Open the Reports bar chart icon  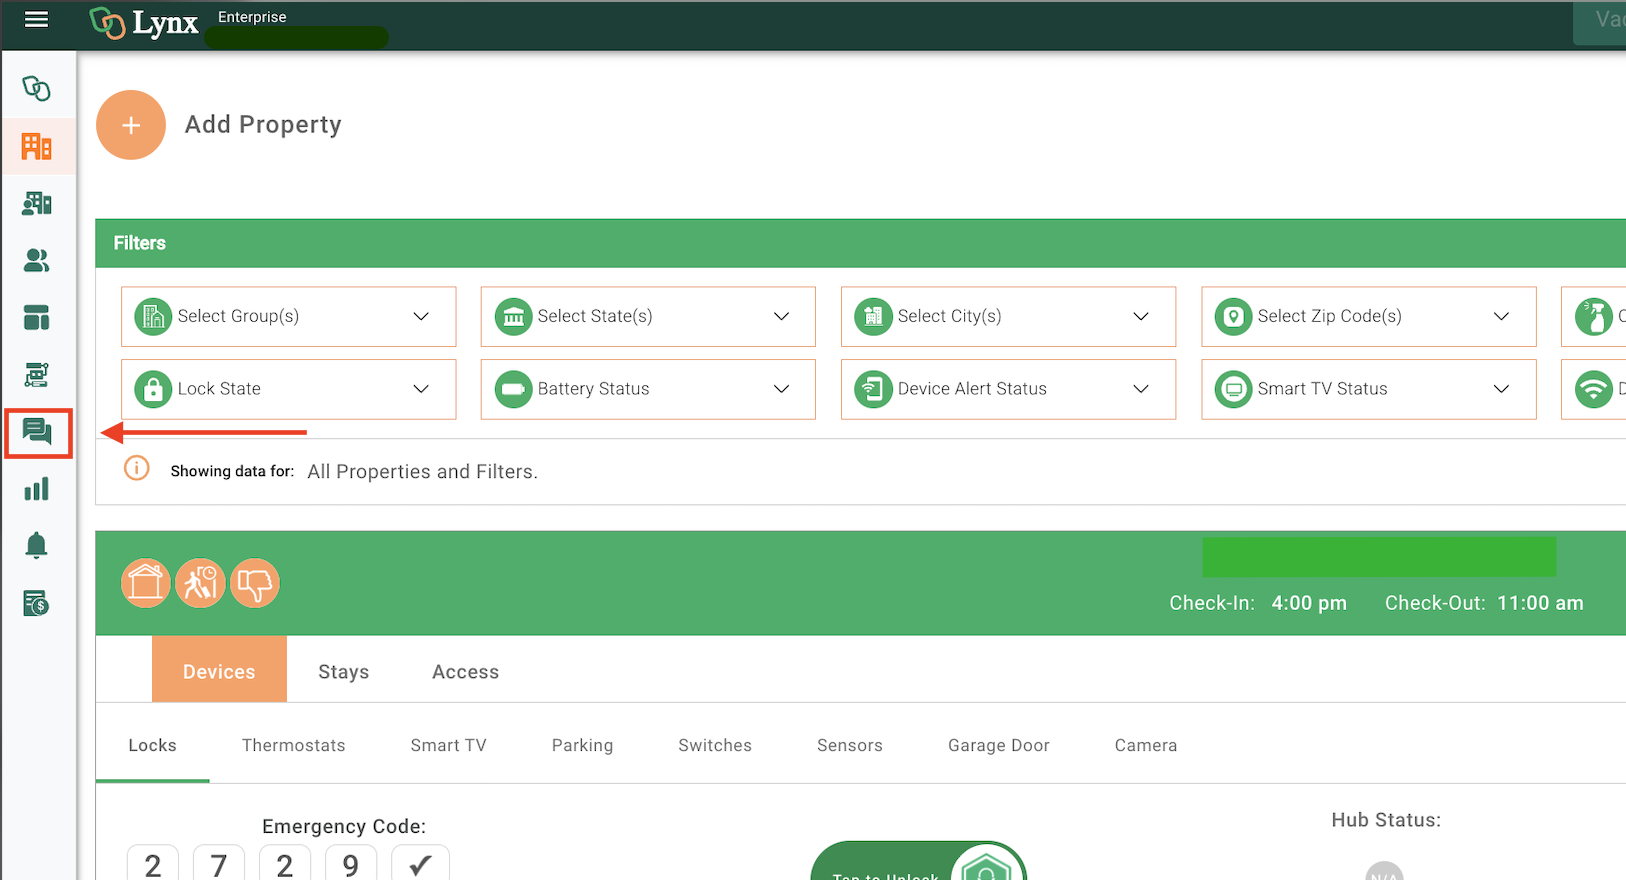(x=37, y=489)
